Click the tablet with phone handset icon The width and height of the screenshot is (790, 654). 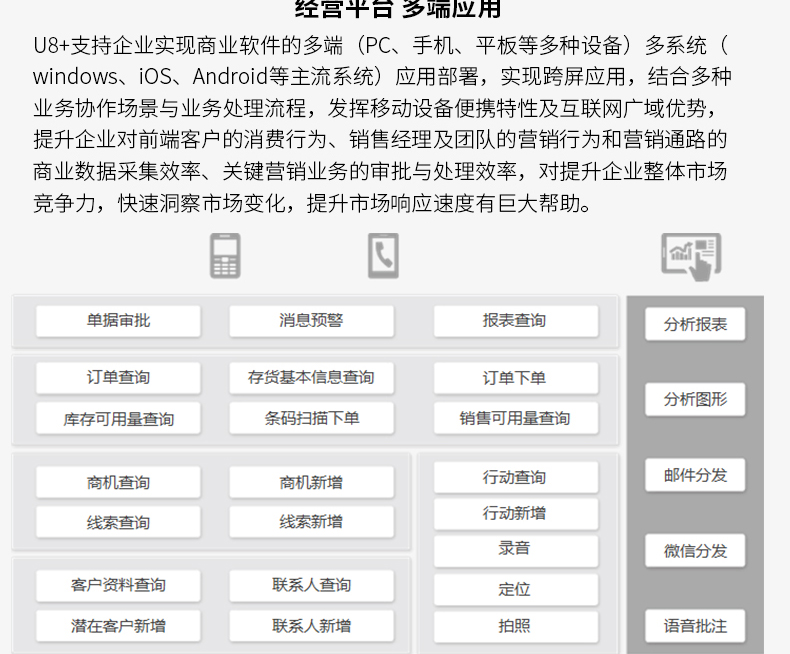point(383,255)
